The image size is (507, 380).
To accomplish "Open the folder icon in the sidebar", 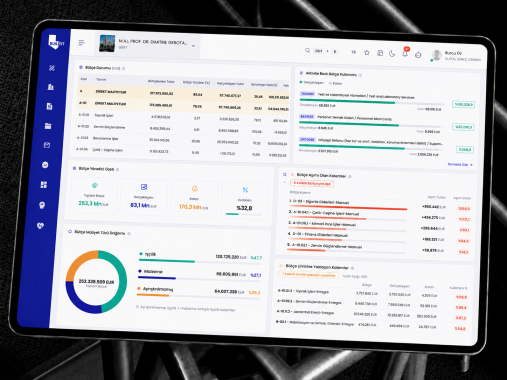I will click(48, 126).
